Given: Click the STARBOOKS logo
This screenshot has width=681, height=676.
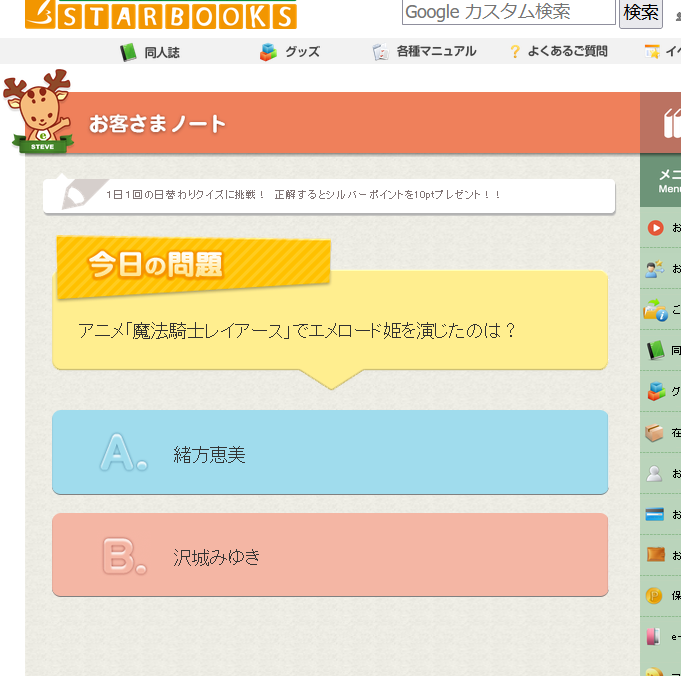Looking at the screenshot, I should 161,14.
